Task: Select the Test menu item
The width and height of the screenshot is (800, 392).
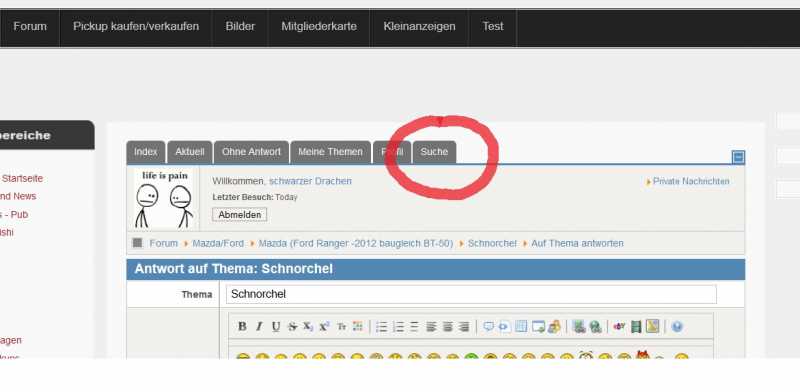Action: point(493,27)
